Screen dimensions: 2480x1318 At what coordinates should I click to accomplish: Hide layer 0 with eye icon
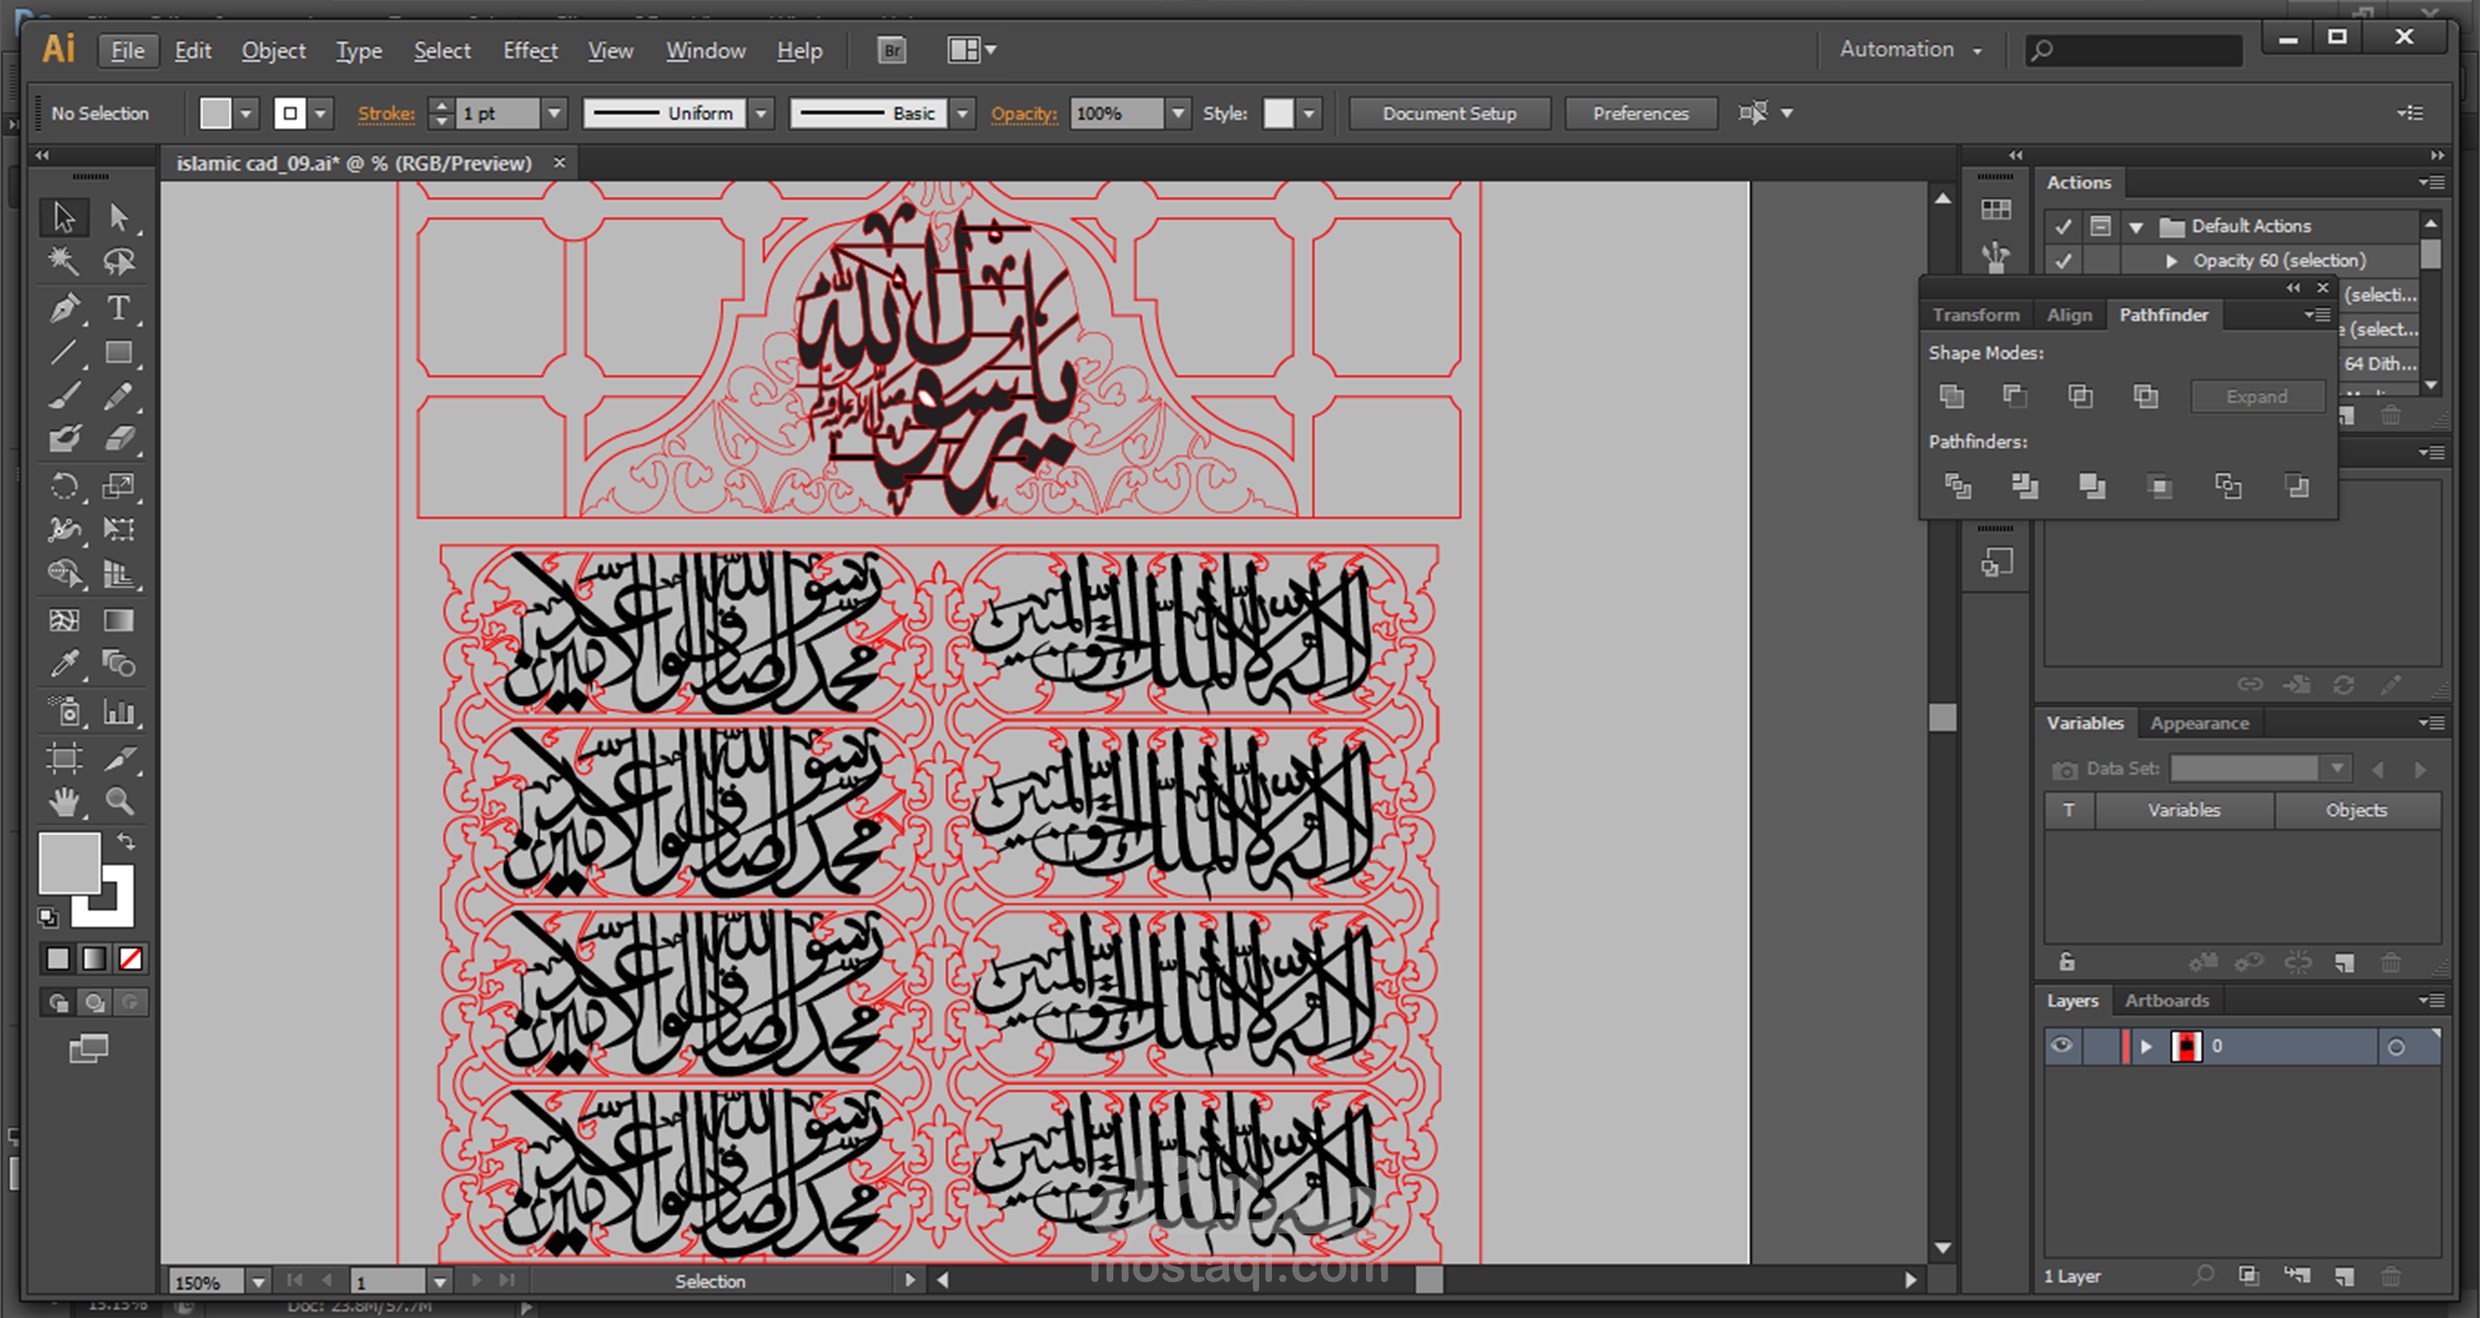[2061, 1046]
